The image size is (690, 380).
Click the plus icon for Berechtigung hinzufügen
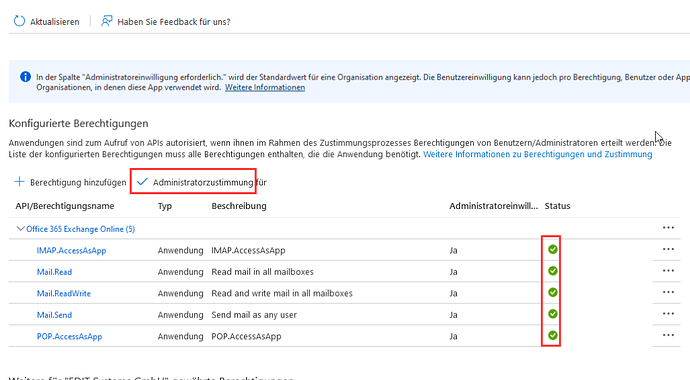click(x=19, y=182)
